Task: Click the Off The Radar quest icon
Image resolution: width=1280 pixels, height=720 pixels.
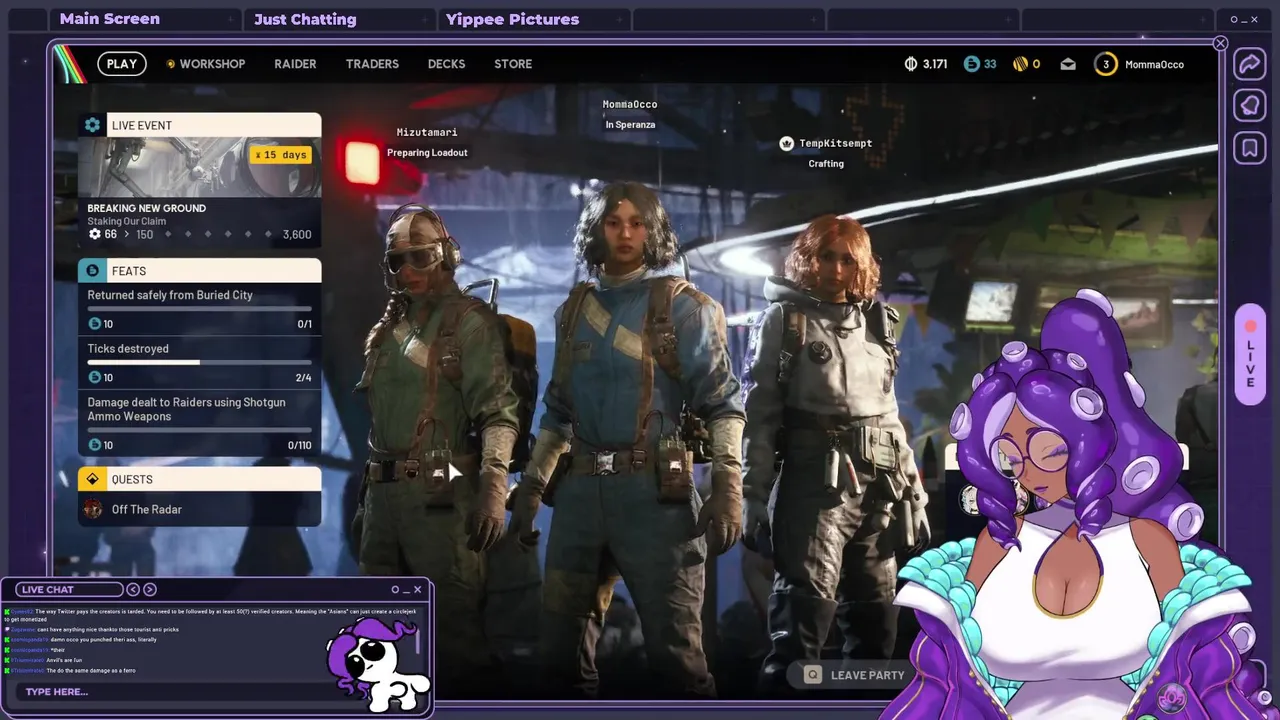Action: click(93, 509)
